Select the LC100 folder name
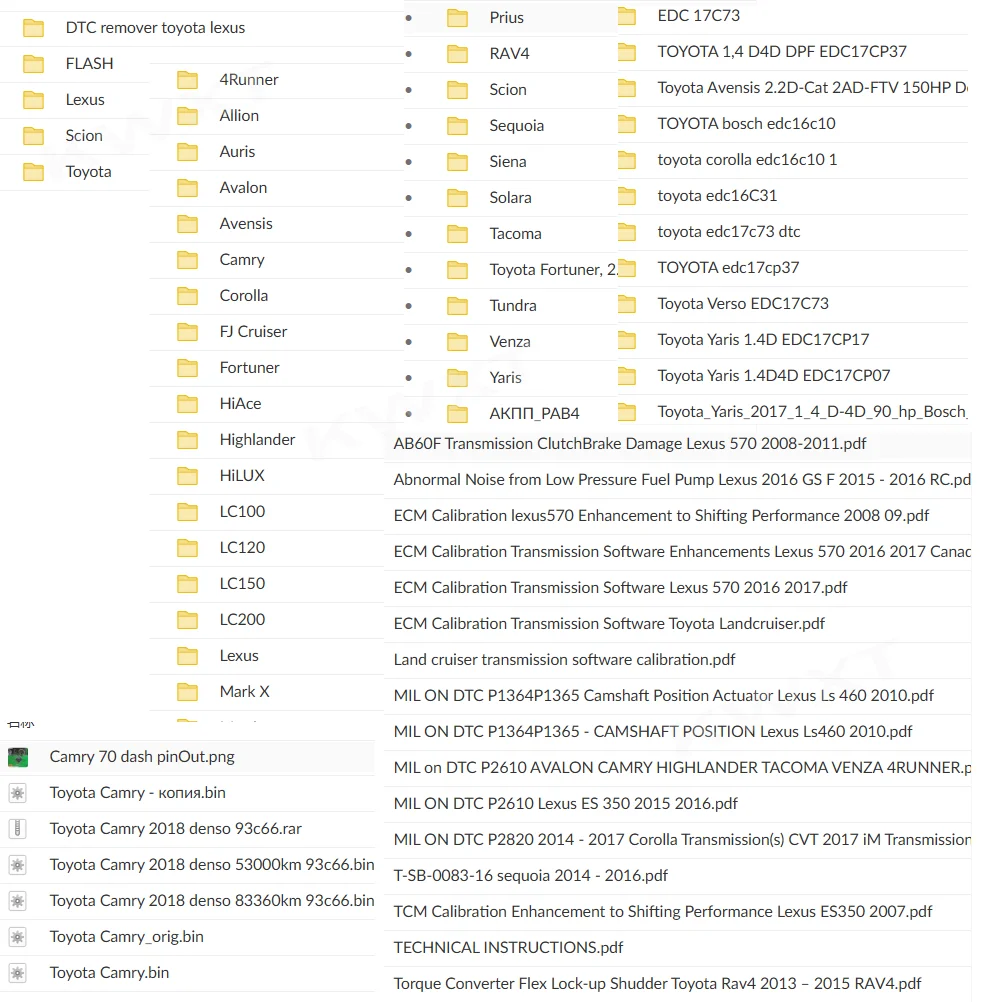1000x1002 pixels. point(242,512)
